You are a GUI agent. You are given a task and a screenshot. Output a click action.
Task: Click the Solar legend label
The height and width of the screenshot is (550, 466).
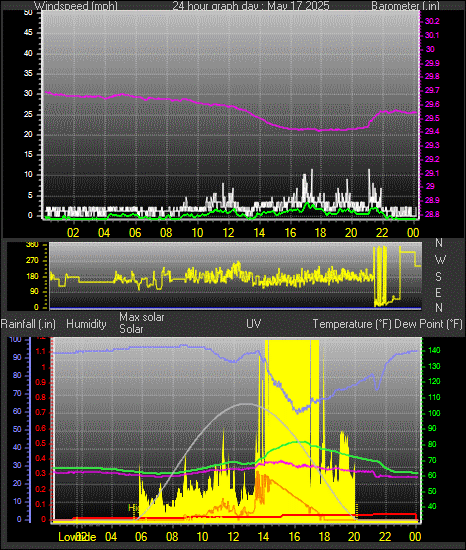click(x=131, y=329)
